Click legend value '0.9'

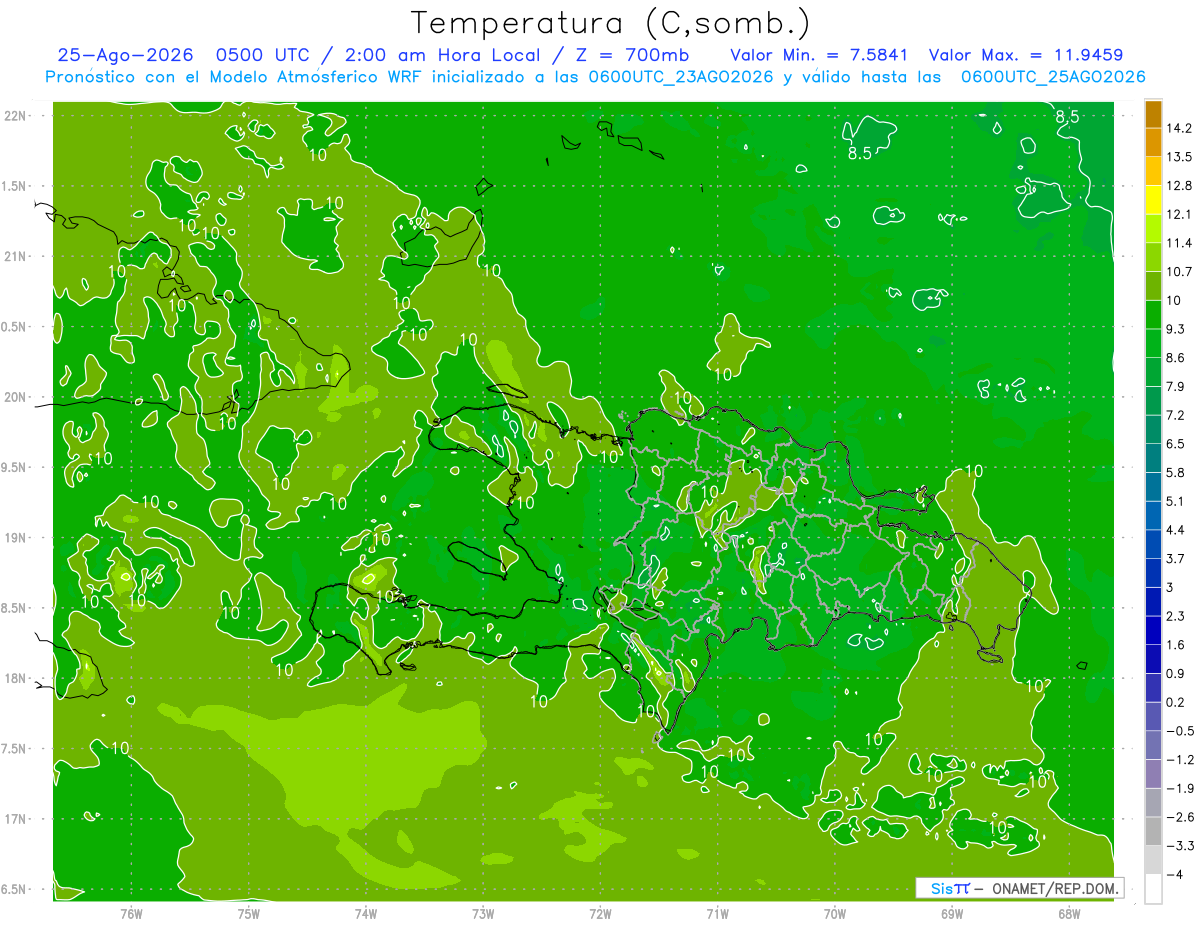(x=1176, y=674)
